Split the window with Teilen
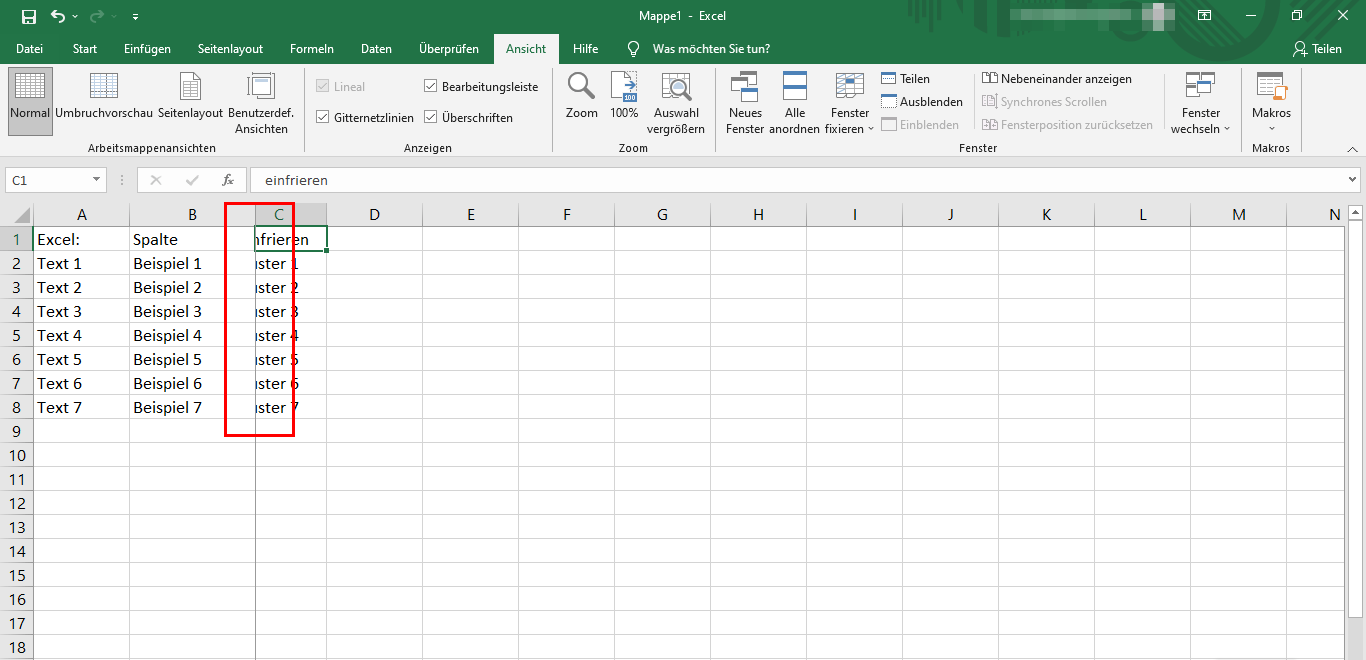Screen dimensions: 1366x660 (x=906, y=79)
